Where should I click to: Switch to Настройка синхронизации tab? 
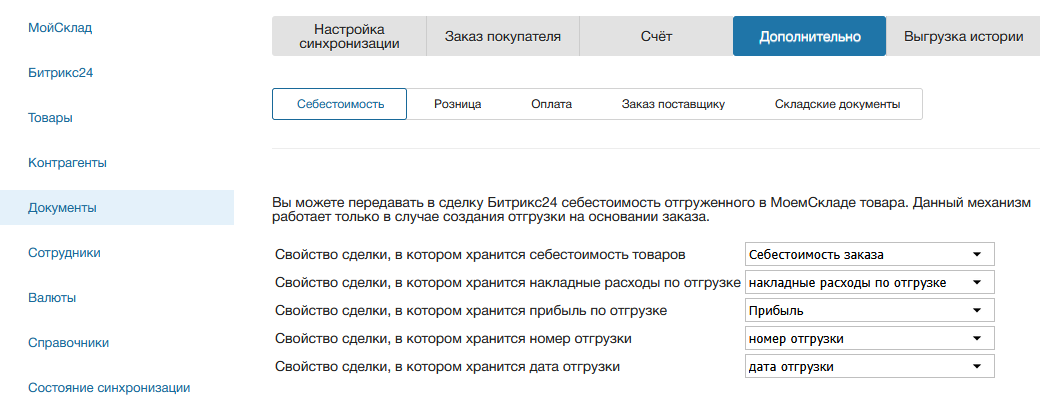[x=349, y=36]
